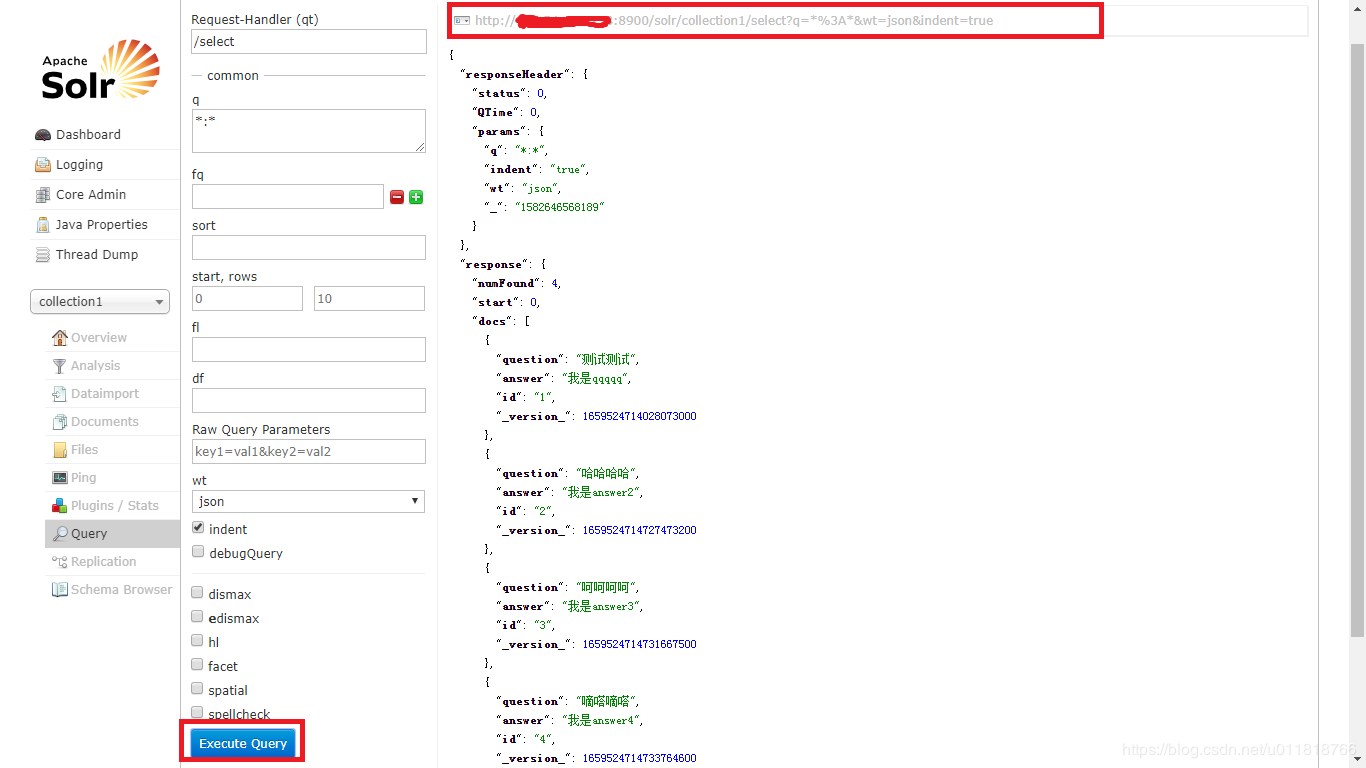Enable the debugQuery checkbox
Screen dimensions: 1366x768
(198, 552)
